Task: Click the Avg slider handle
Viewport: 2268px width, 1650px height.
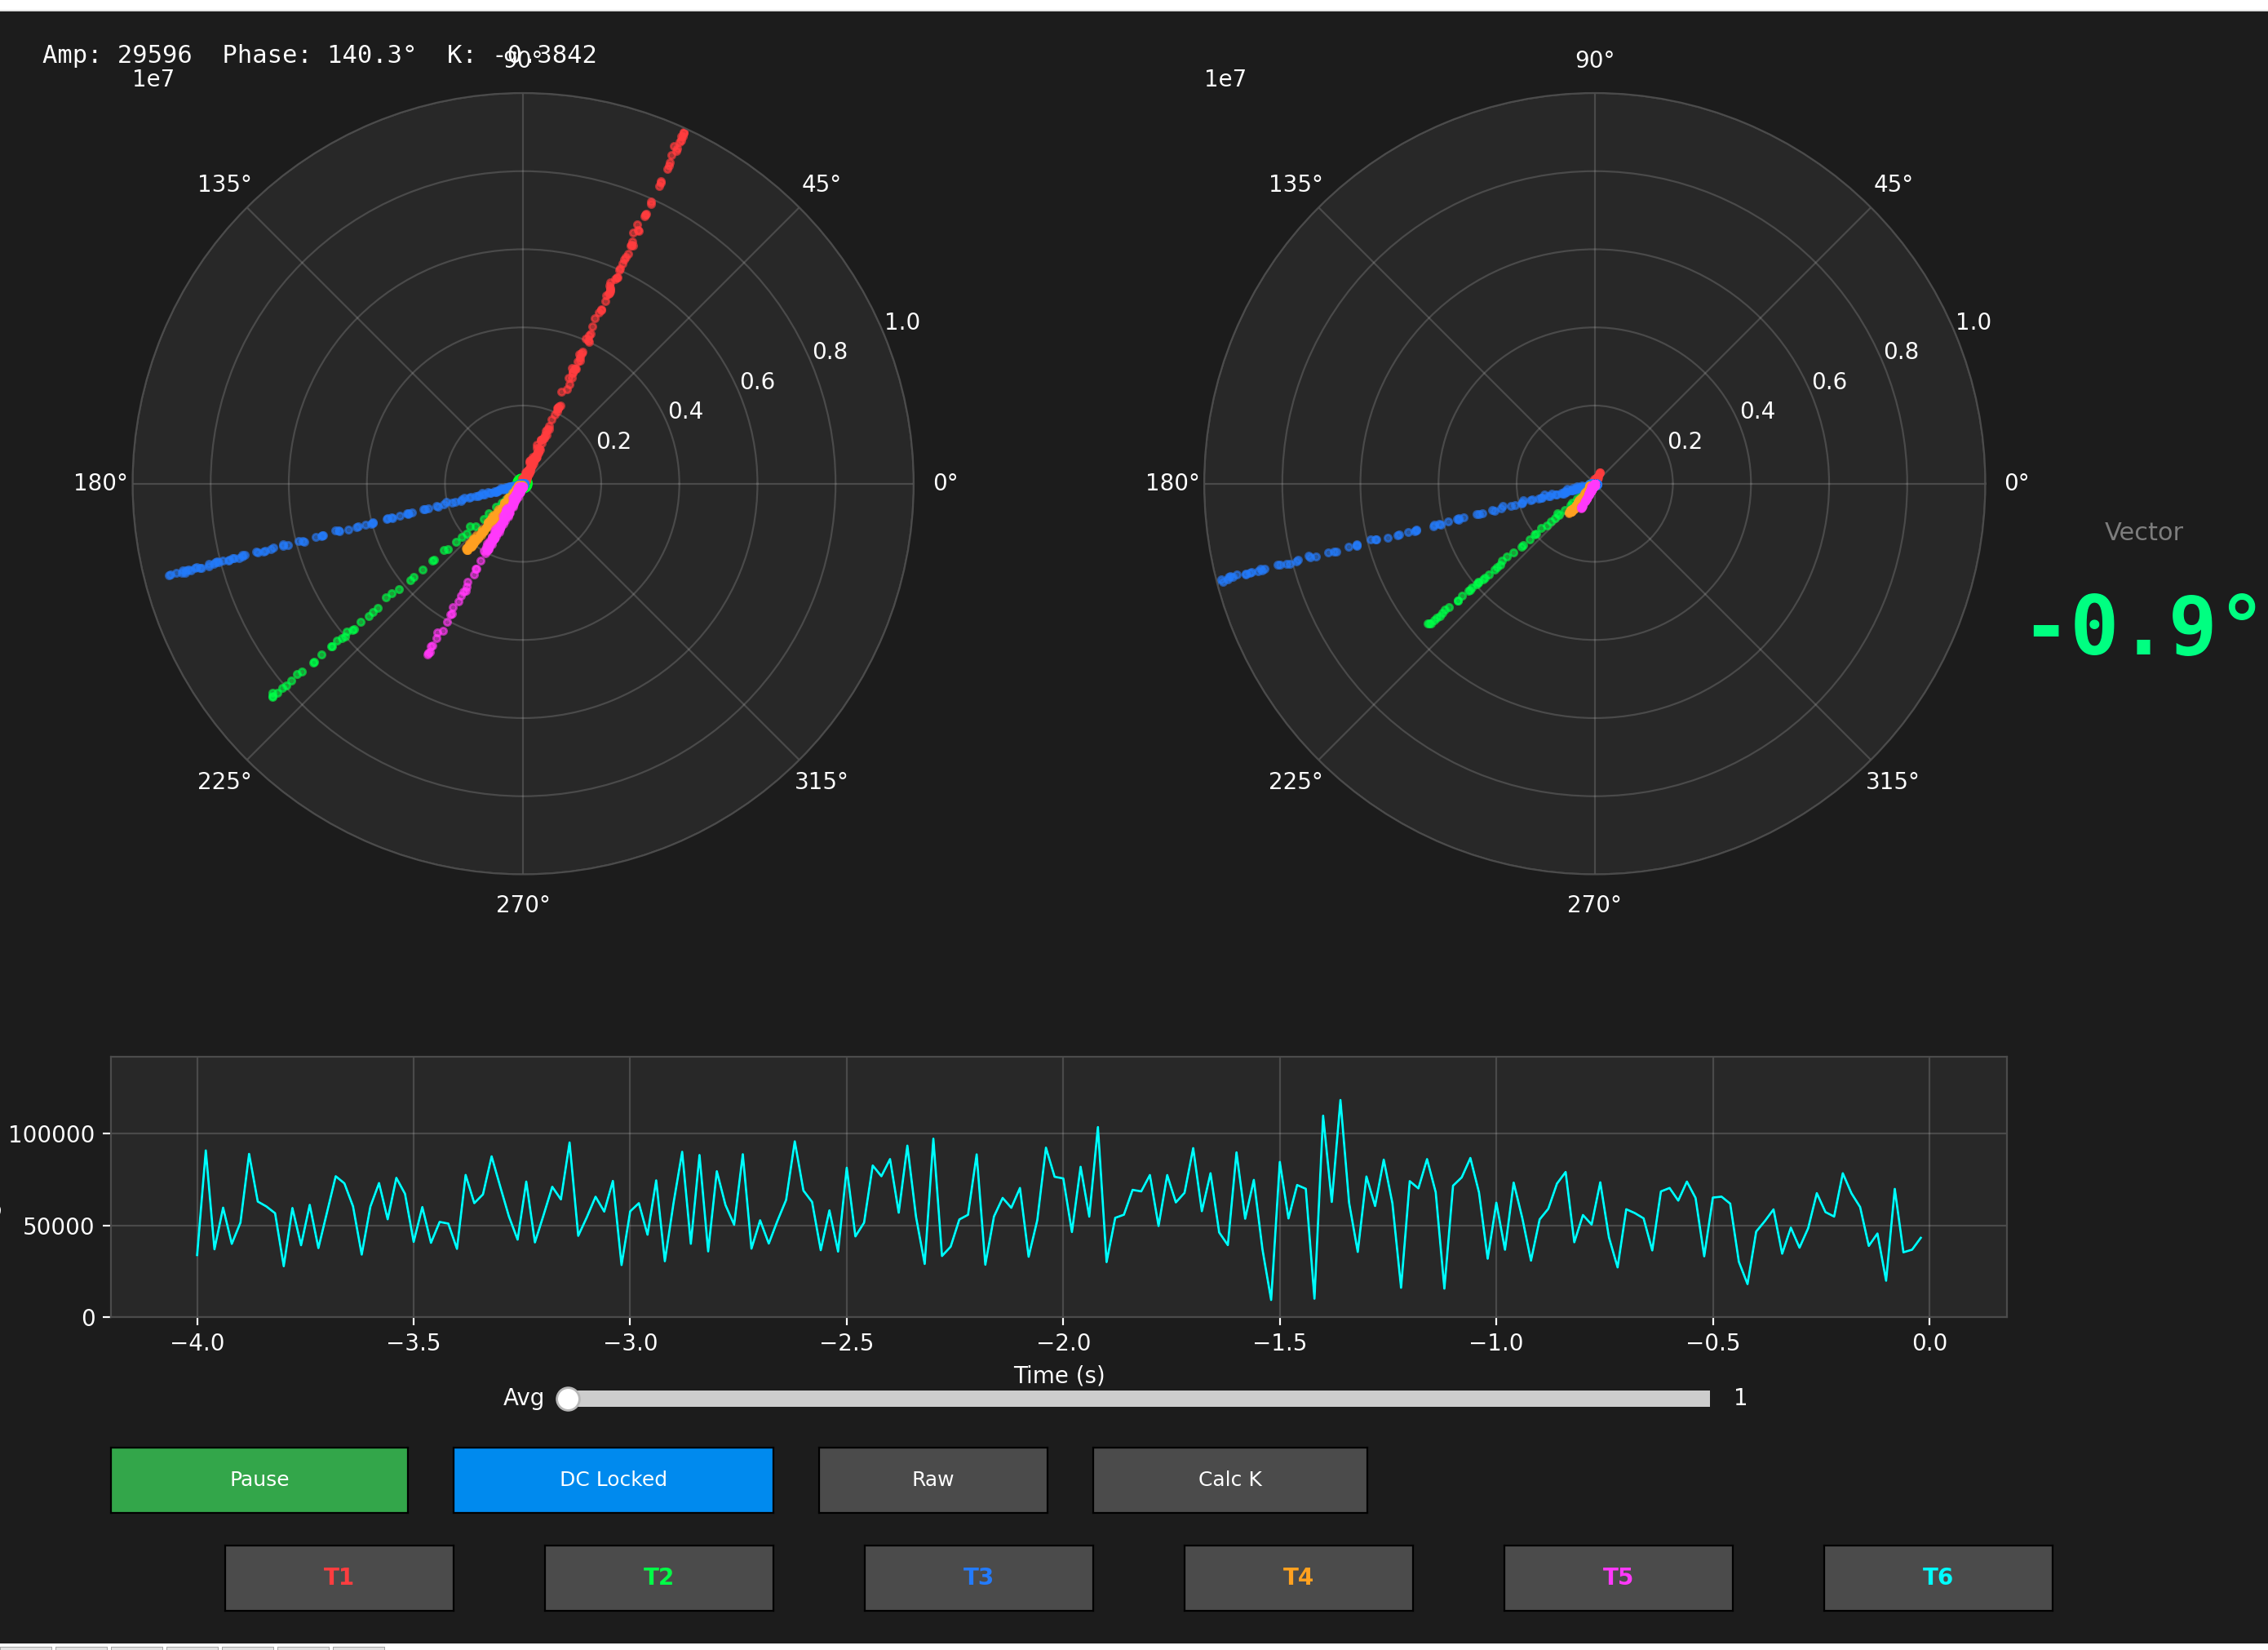Action: point(567,1398)
